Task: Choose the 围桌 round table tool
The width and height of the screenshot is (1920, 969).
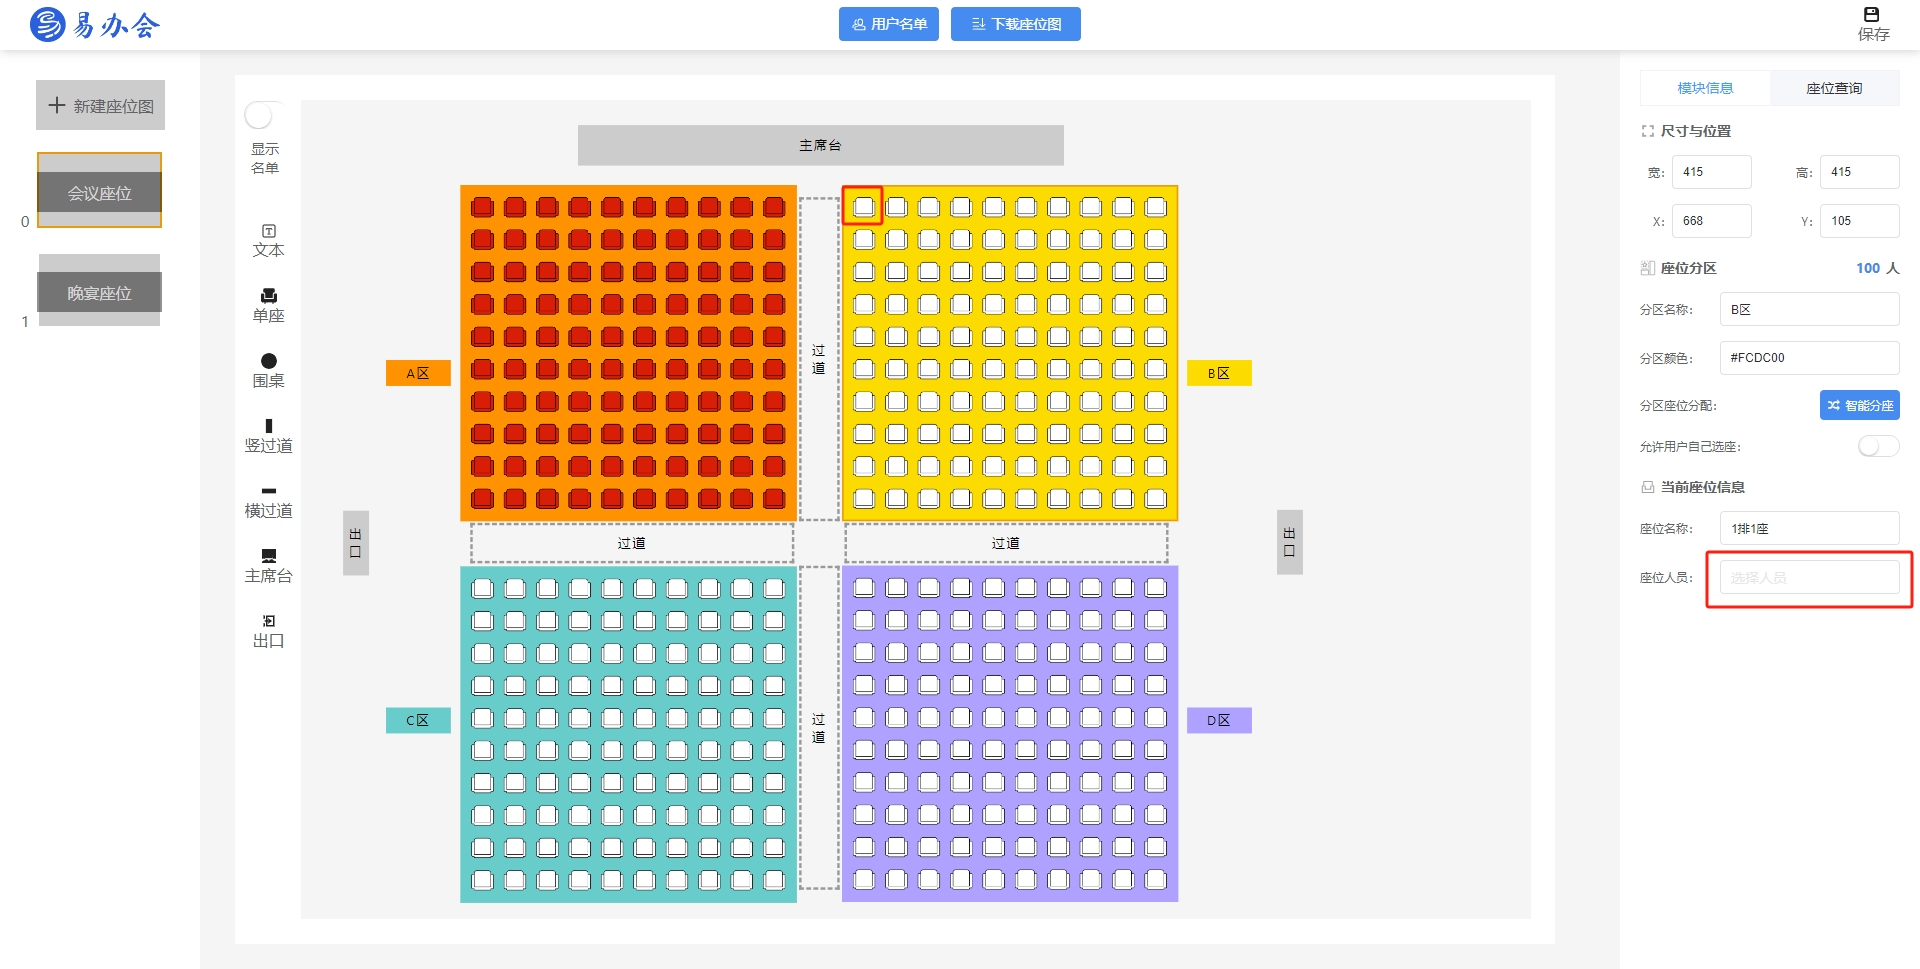Action: tap(268, 361)
